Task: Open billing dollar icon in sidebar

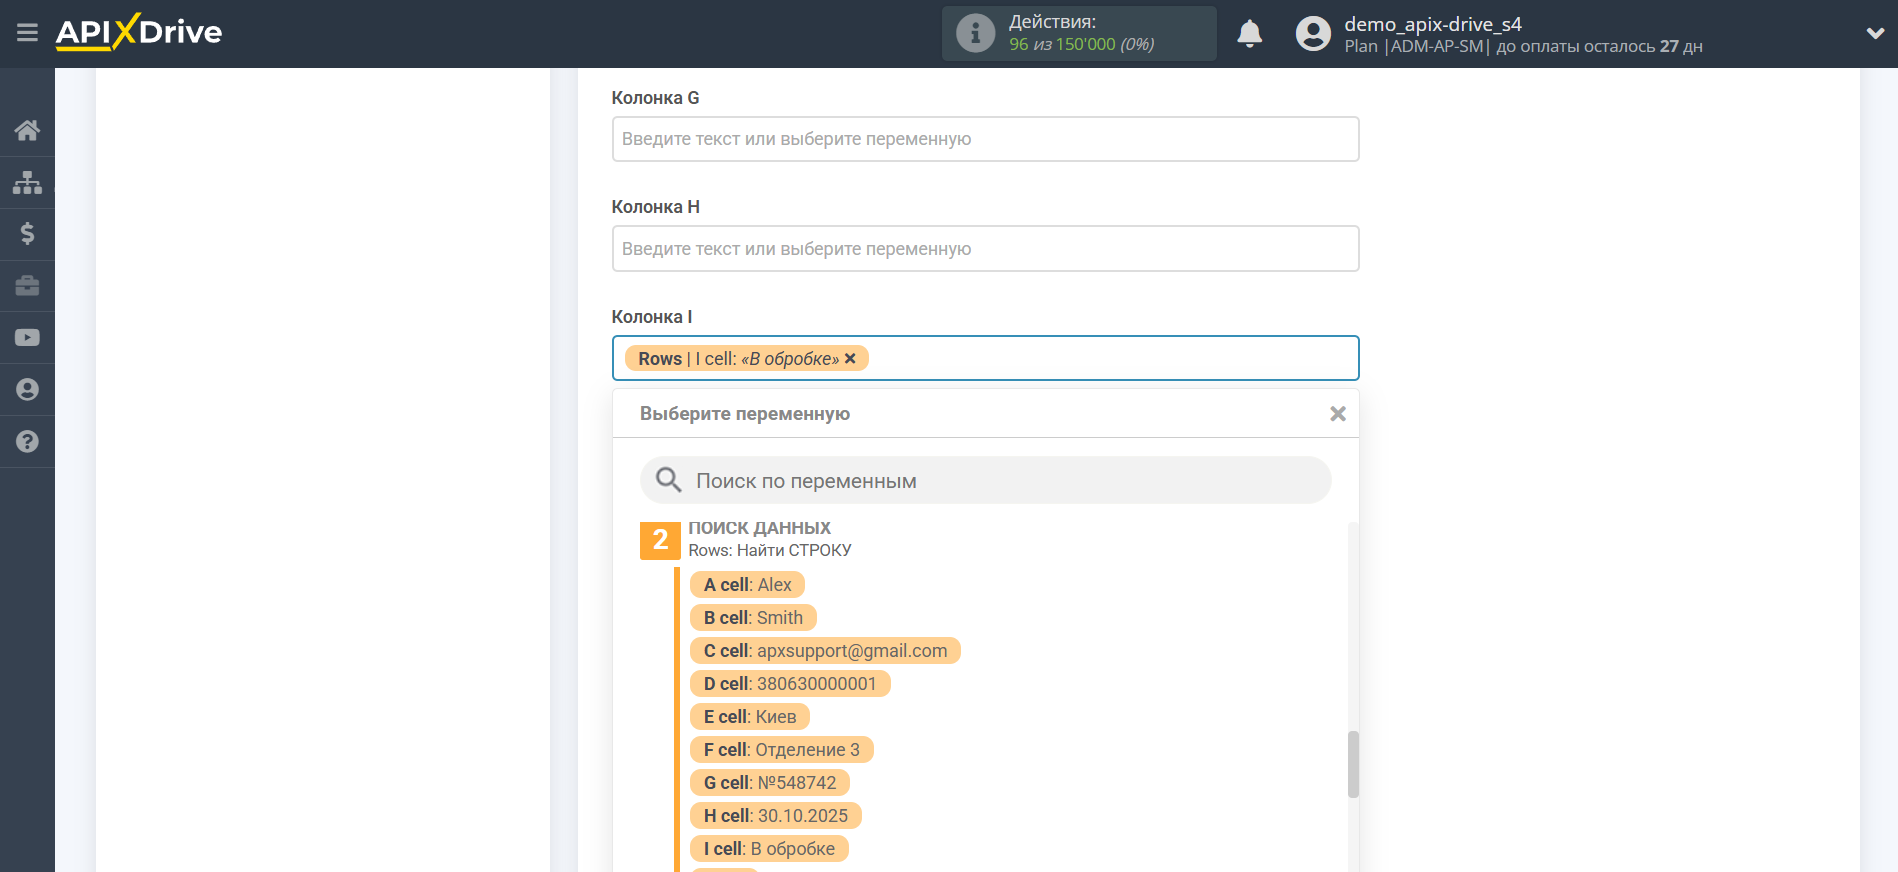Action: pyautogui.click(x=27, y=234)
